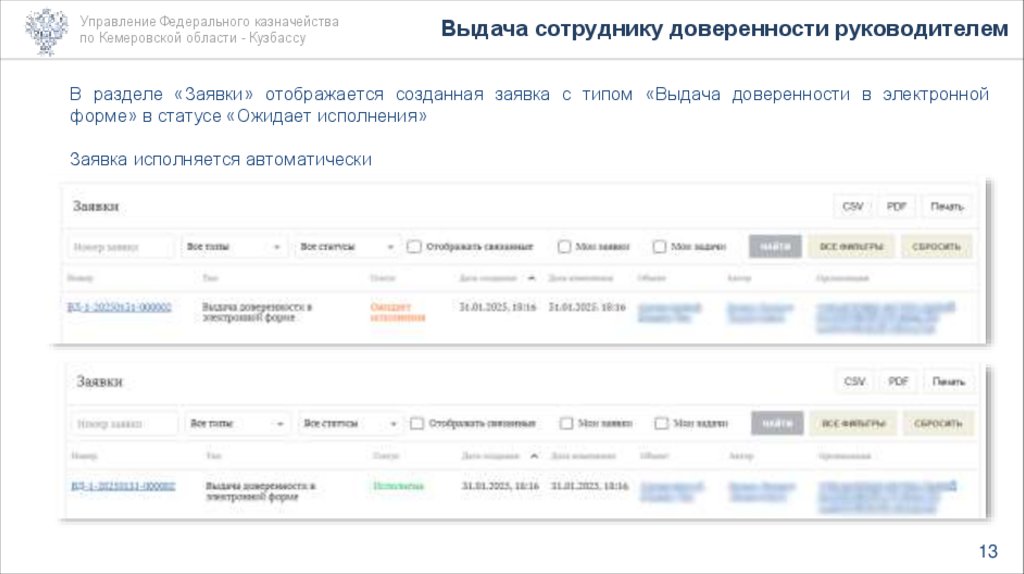Click Печать in the Ожидает исполнения panel
Screen dimensions: 1024x574
[947, 206]
